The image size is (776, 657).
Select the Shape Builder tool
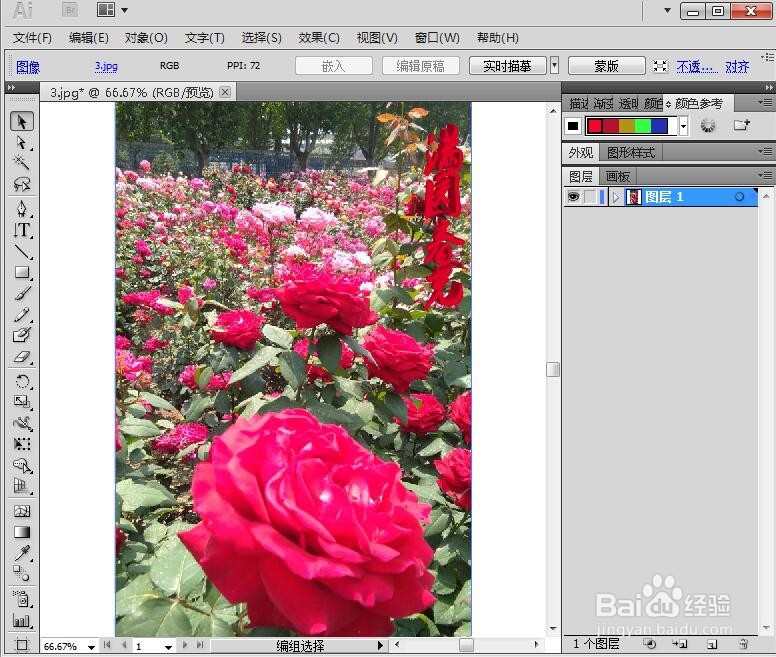22,466
